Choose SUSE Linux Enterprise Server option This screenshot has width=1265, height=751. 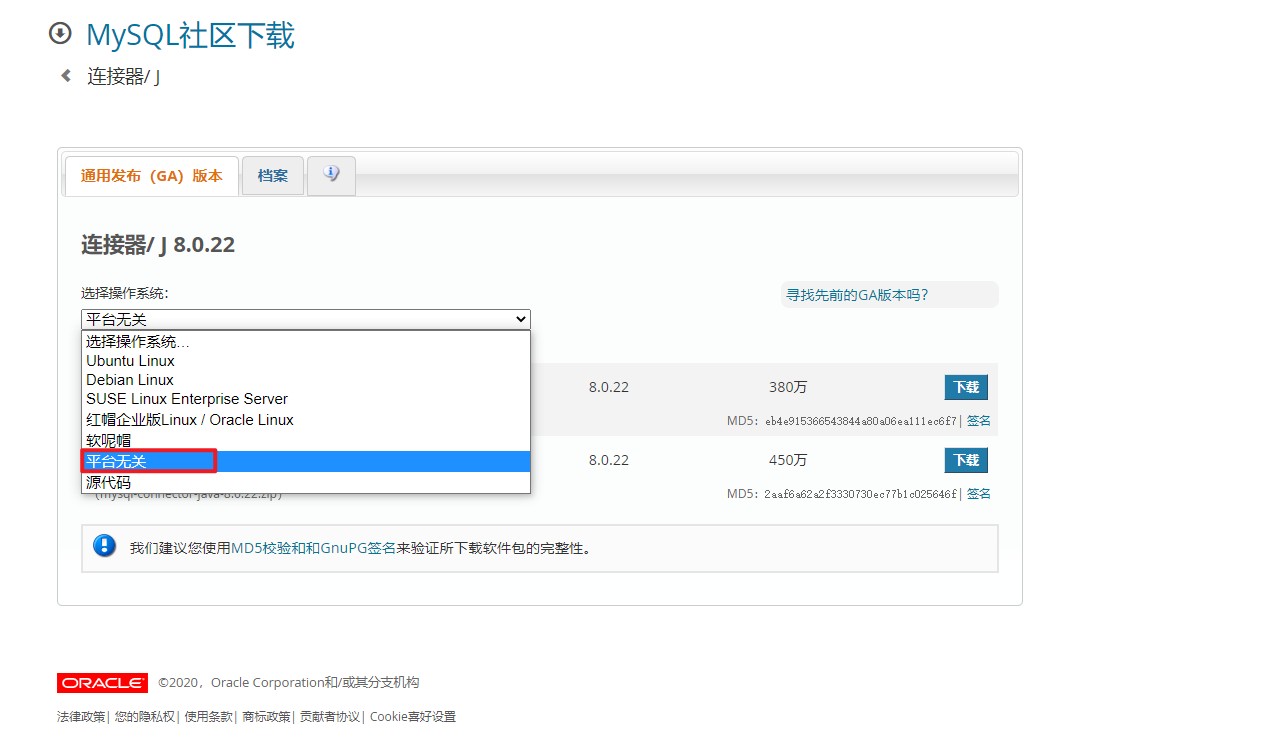coord(306,399)
